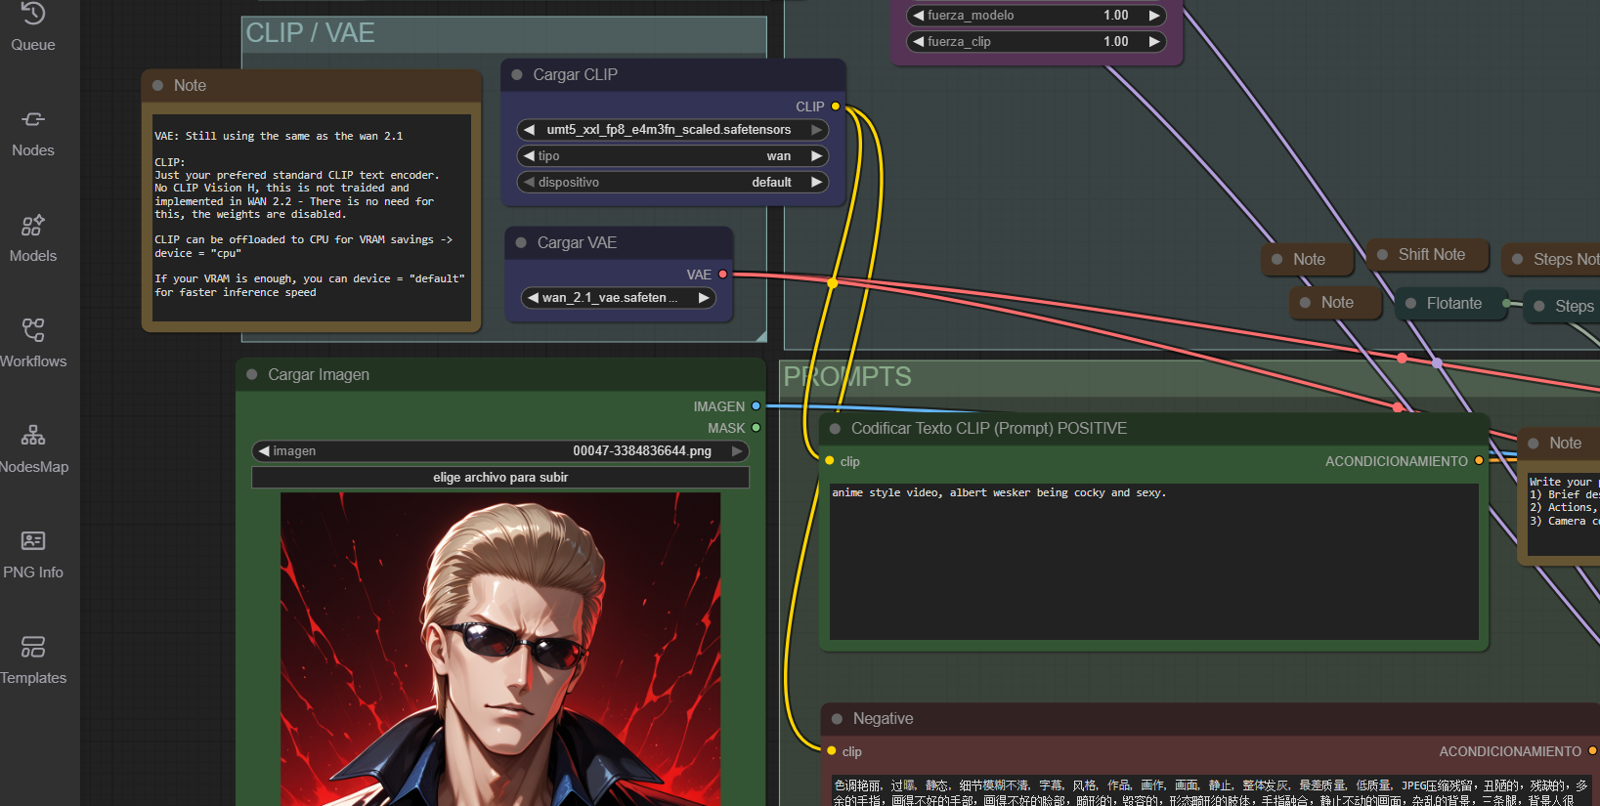Select previous image with left arrow
Image resolution: width=1600 pixels, height=806 pixels.
(264, 451)
